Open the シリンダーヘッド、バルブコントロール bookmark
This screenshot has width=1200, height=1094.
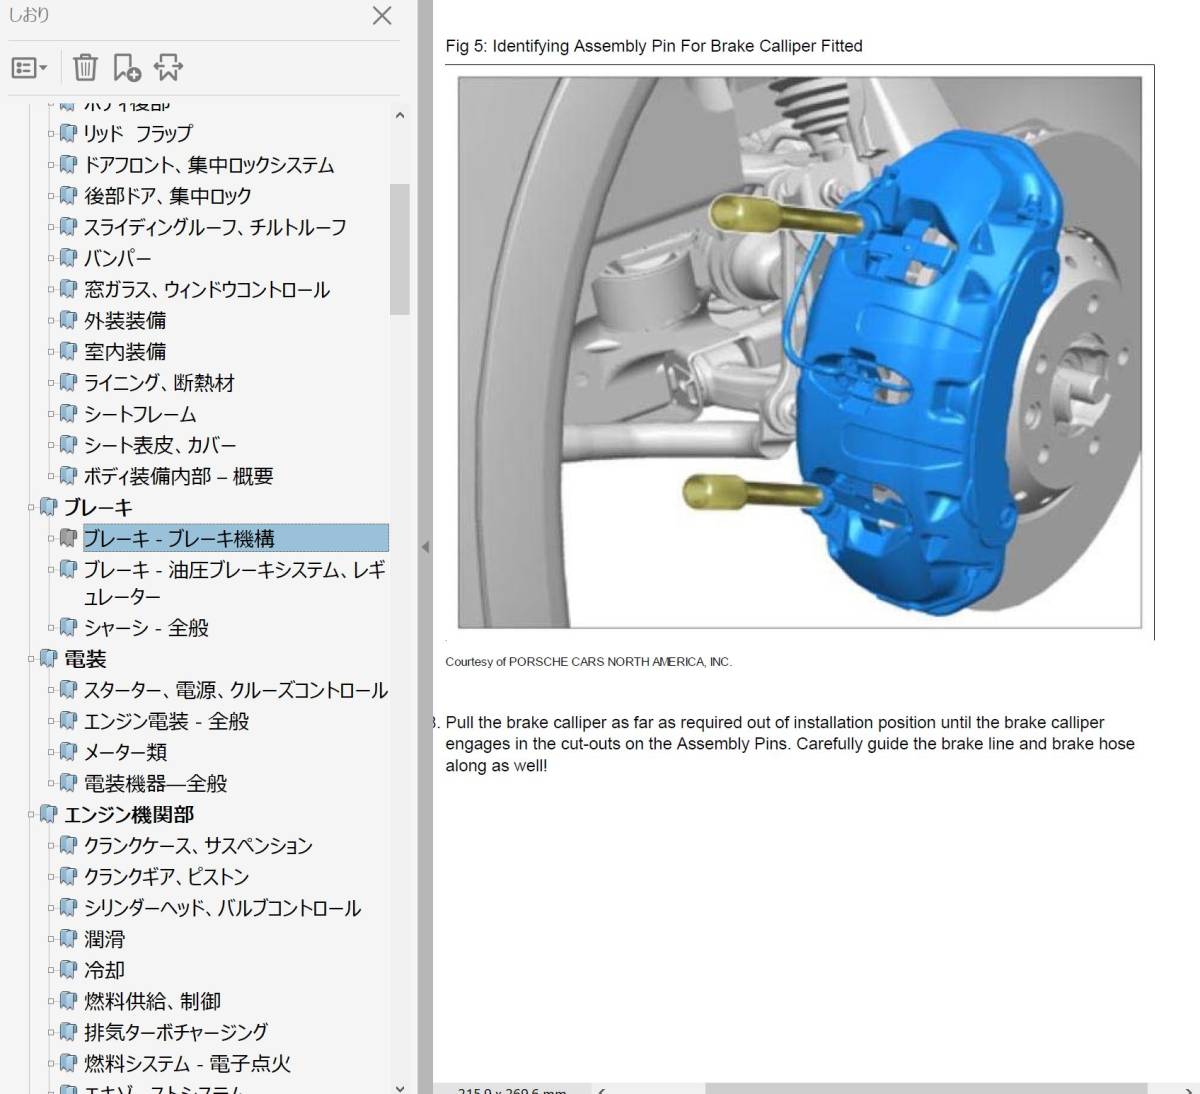tap(222, 908)
